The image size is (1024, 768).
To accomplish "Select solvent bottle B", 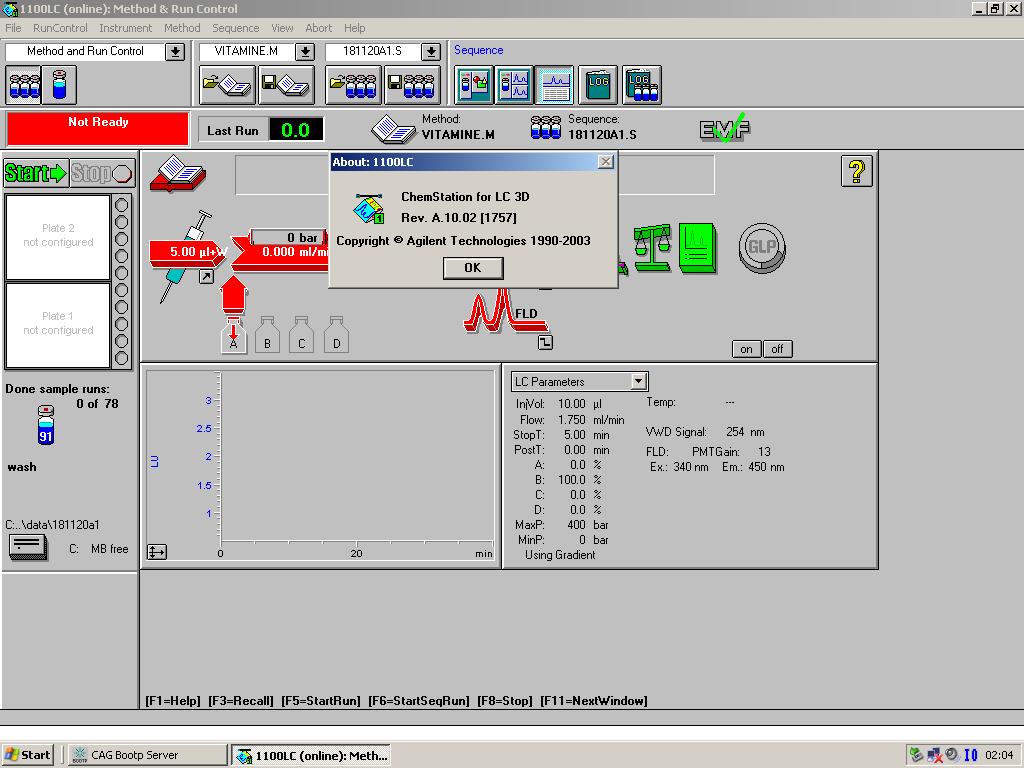I will tap(267, 335).
